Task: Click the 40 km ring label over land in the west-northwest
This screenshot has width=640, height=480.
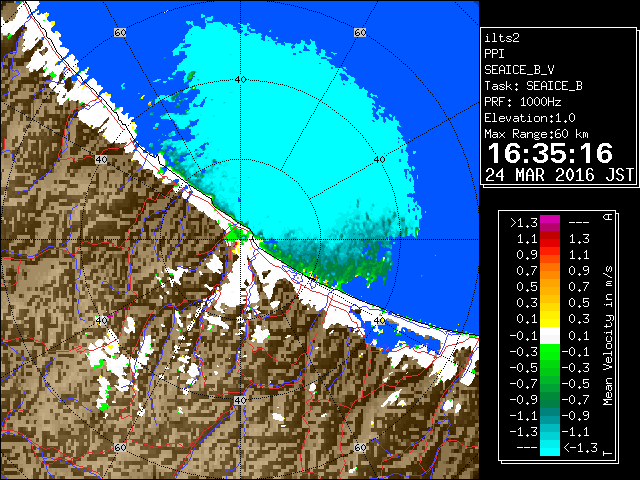Action: pyautogui.click(x=101, y=160)
